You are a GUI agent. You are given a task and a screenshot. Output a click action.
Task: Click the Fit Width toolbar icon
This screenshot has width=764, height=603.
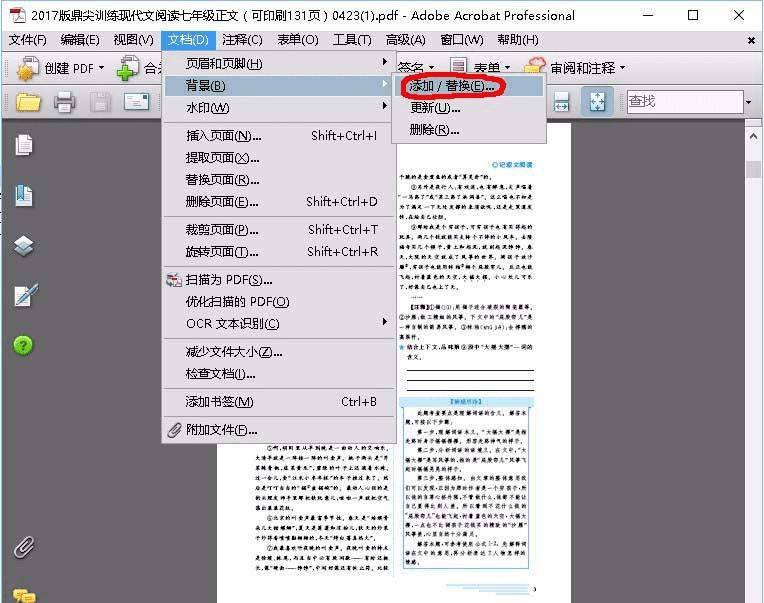pos(561,102)
